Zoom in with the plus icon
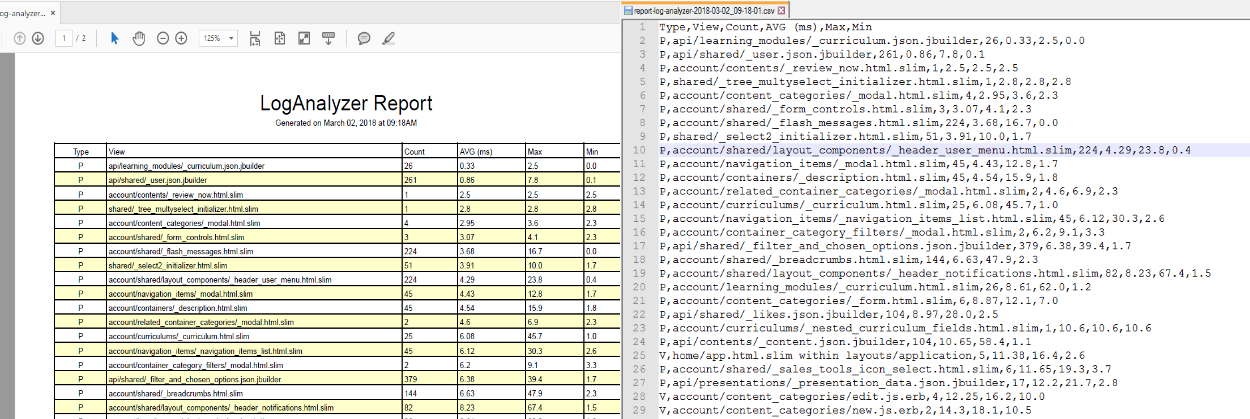Viewport: 1250px width, 419px height. [181, 38]
